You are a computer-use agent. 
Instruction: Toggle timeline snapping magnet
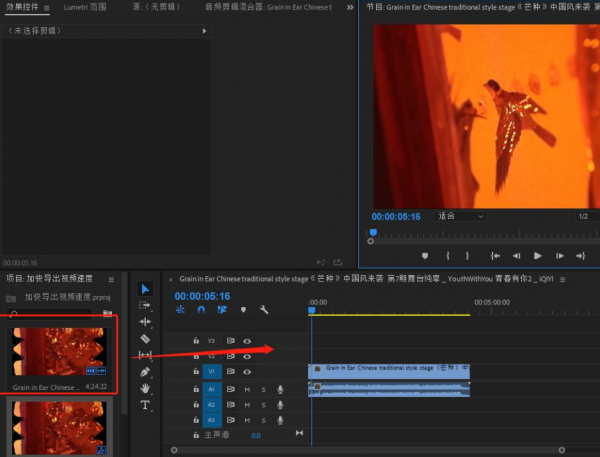pos(201,310)
